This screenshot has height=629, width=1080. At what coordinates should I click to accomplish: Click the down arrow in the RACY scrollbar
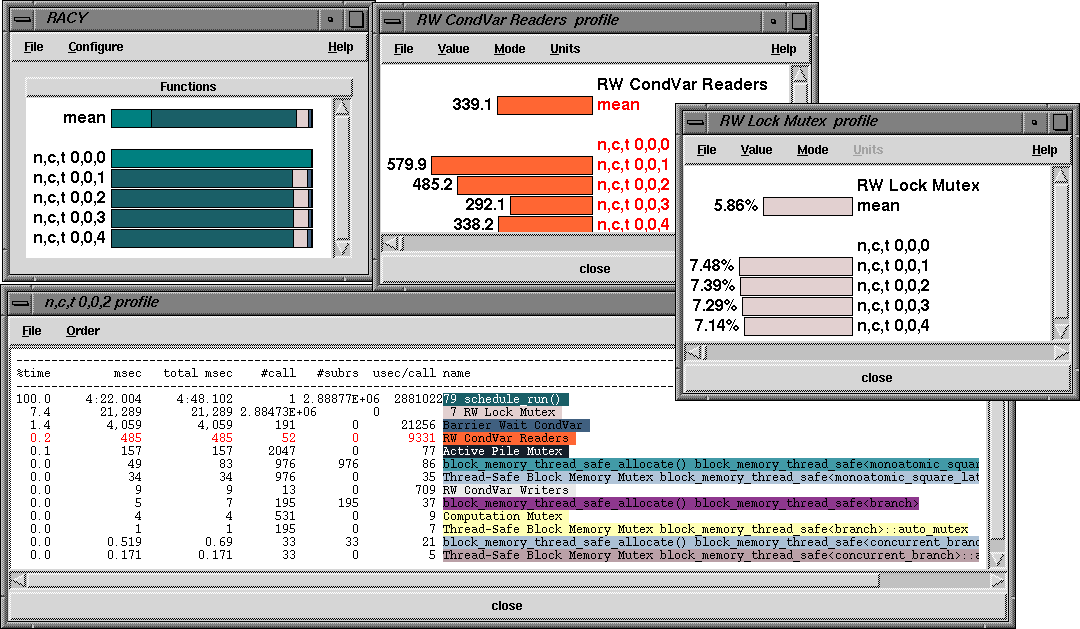coord(342,247)
